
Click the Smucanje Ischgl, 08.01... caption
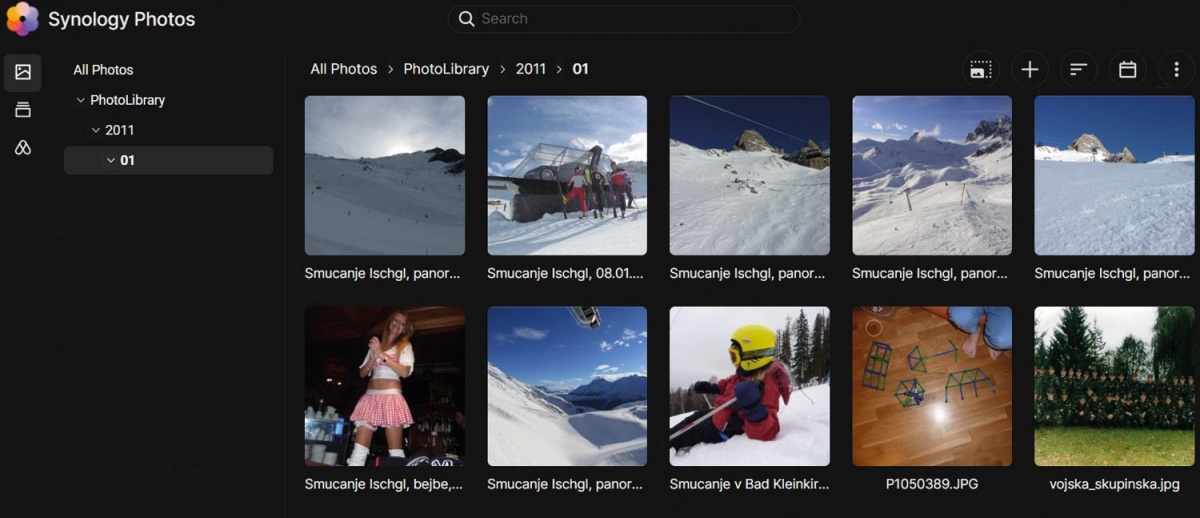(x=567, y=273)
